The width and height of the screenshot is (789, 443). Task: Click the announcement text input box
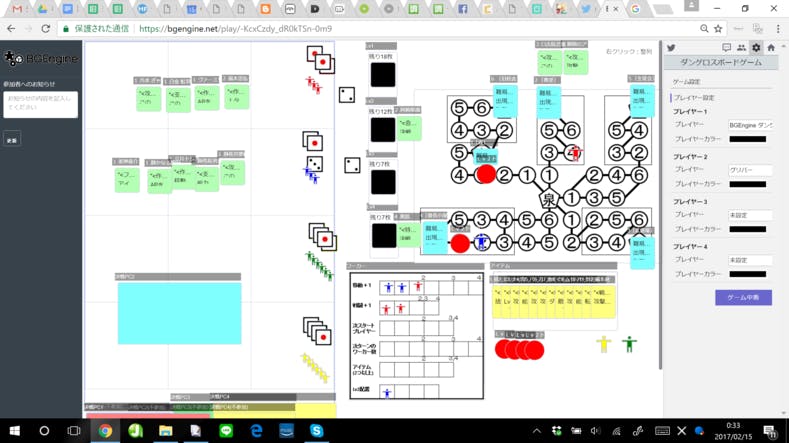(40, 104)
